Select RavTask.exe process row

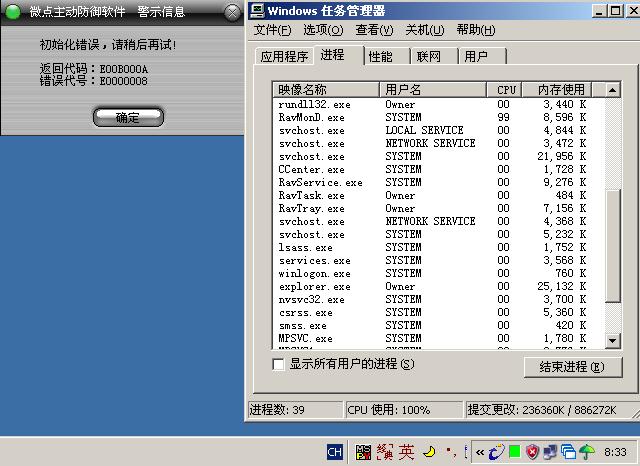tap(438, 195)
